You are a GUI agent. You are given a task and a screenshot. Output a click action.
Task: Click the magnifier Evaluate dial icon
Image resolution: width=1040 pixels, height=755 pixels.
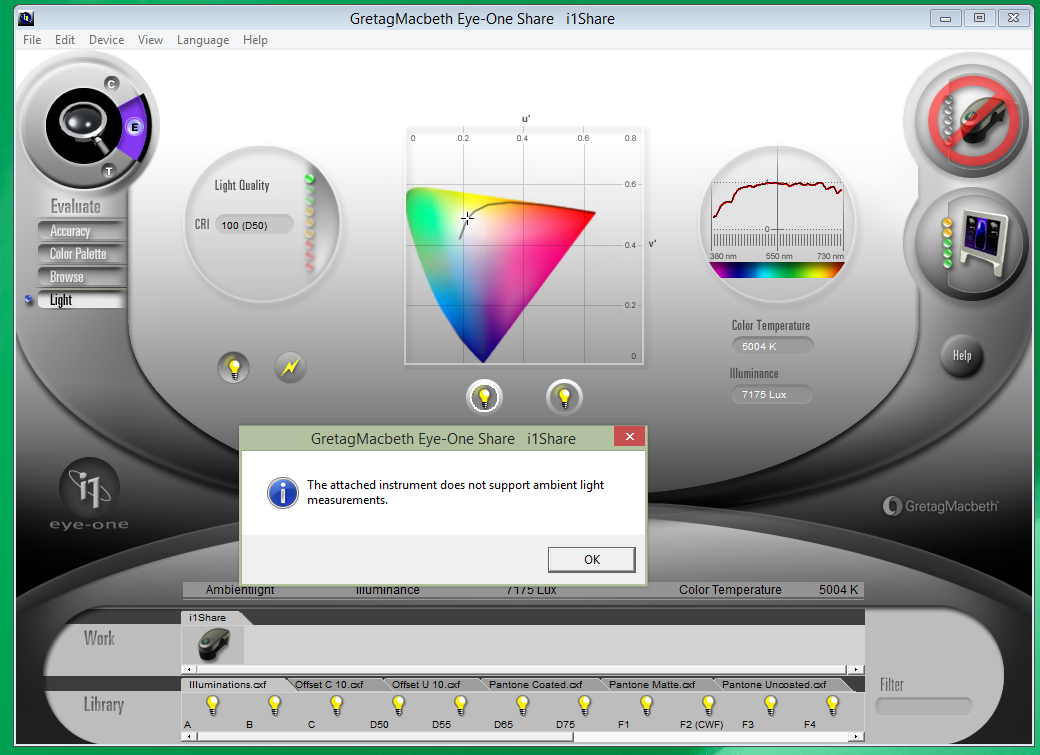point(82,126)
